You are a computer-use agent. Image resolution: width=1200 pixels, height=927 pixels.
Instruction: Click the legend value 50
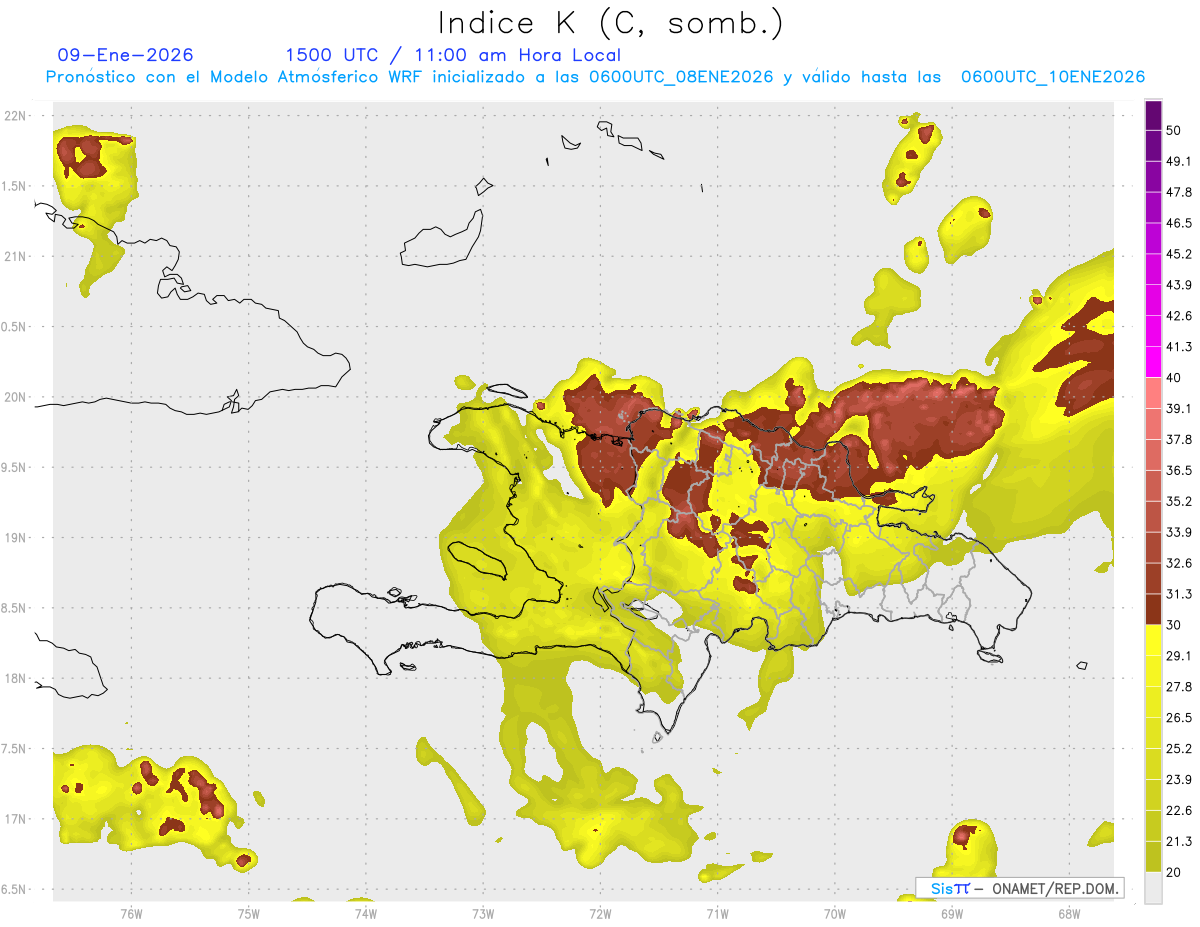pos(1175,130)
